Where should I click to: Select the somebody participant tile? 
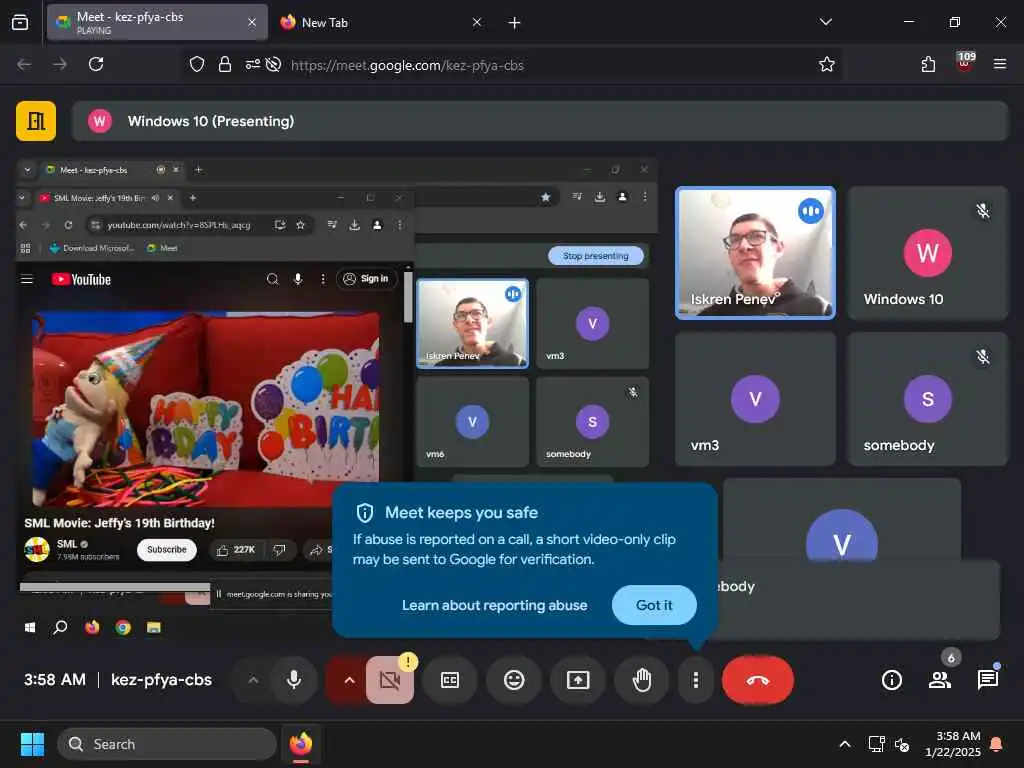(x=927, y=399)
